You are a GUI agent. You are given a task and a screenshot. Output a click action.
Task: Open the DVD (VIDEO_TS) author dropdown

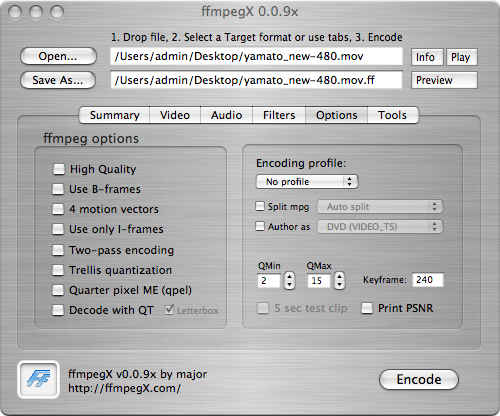380,227
